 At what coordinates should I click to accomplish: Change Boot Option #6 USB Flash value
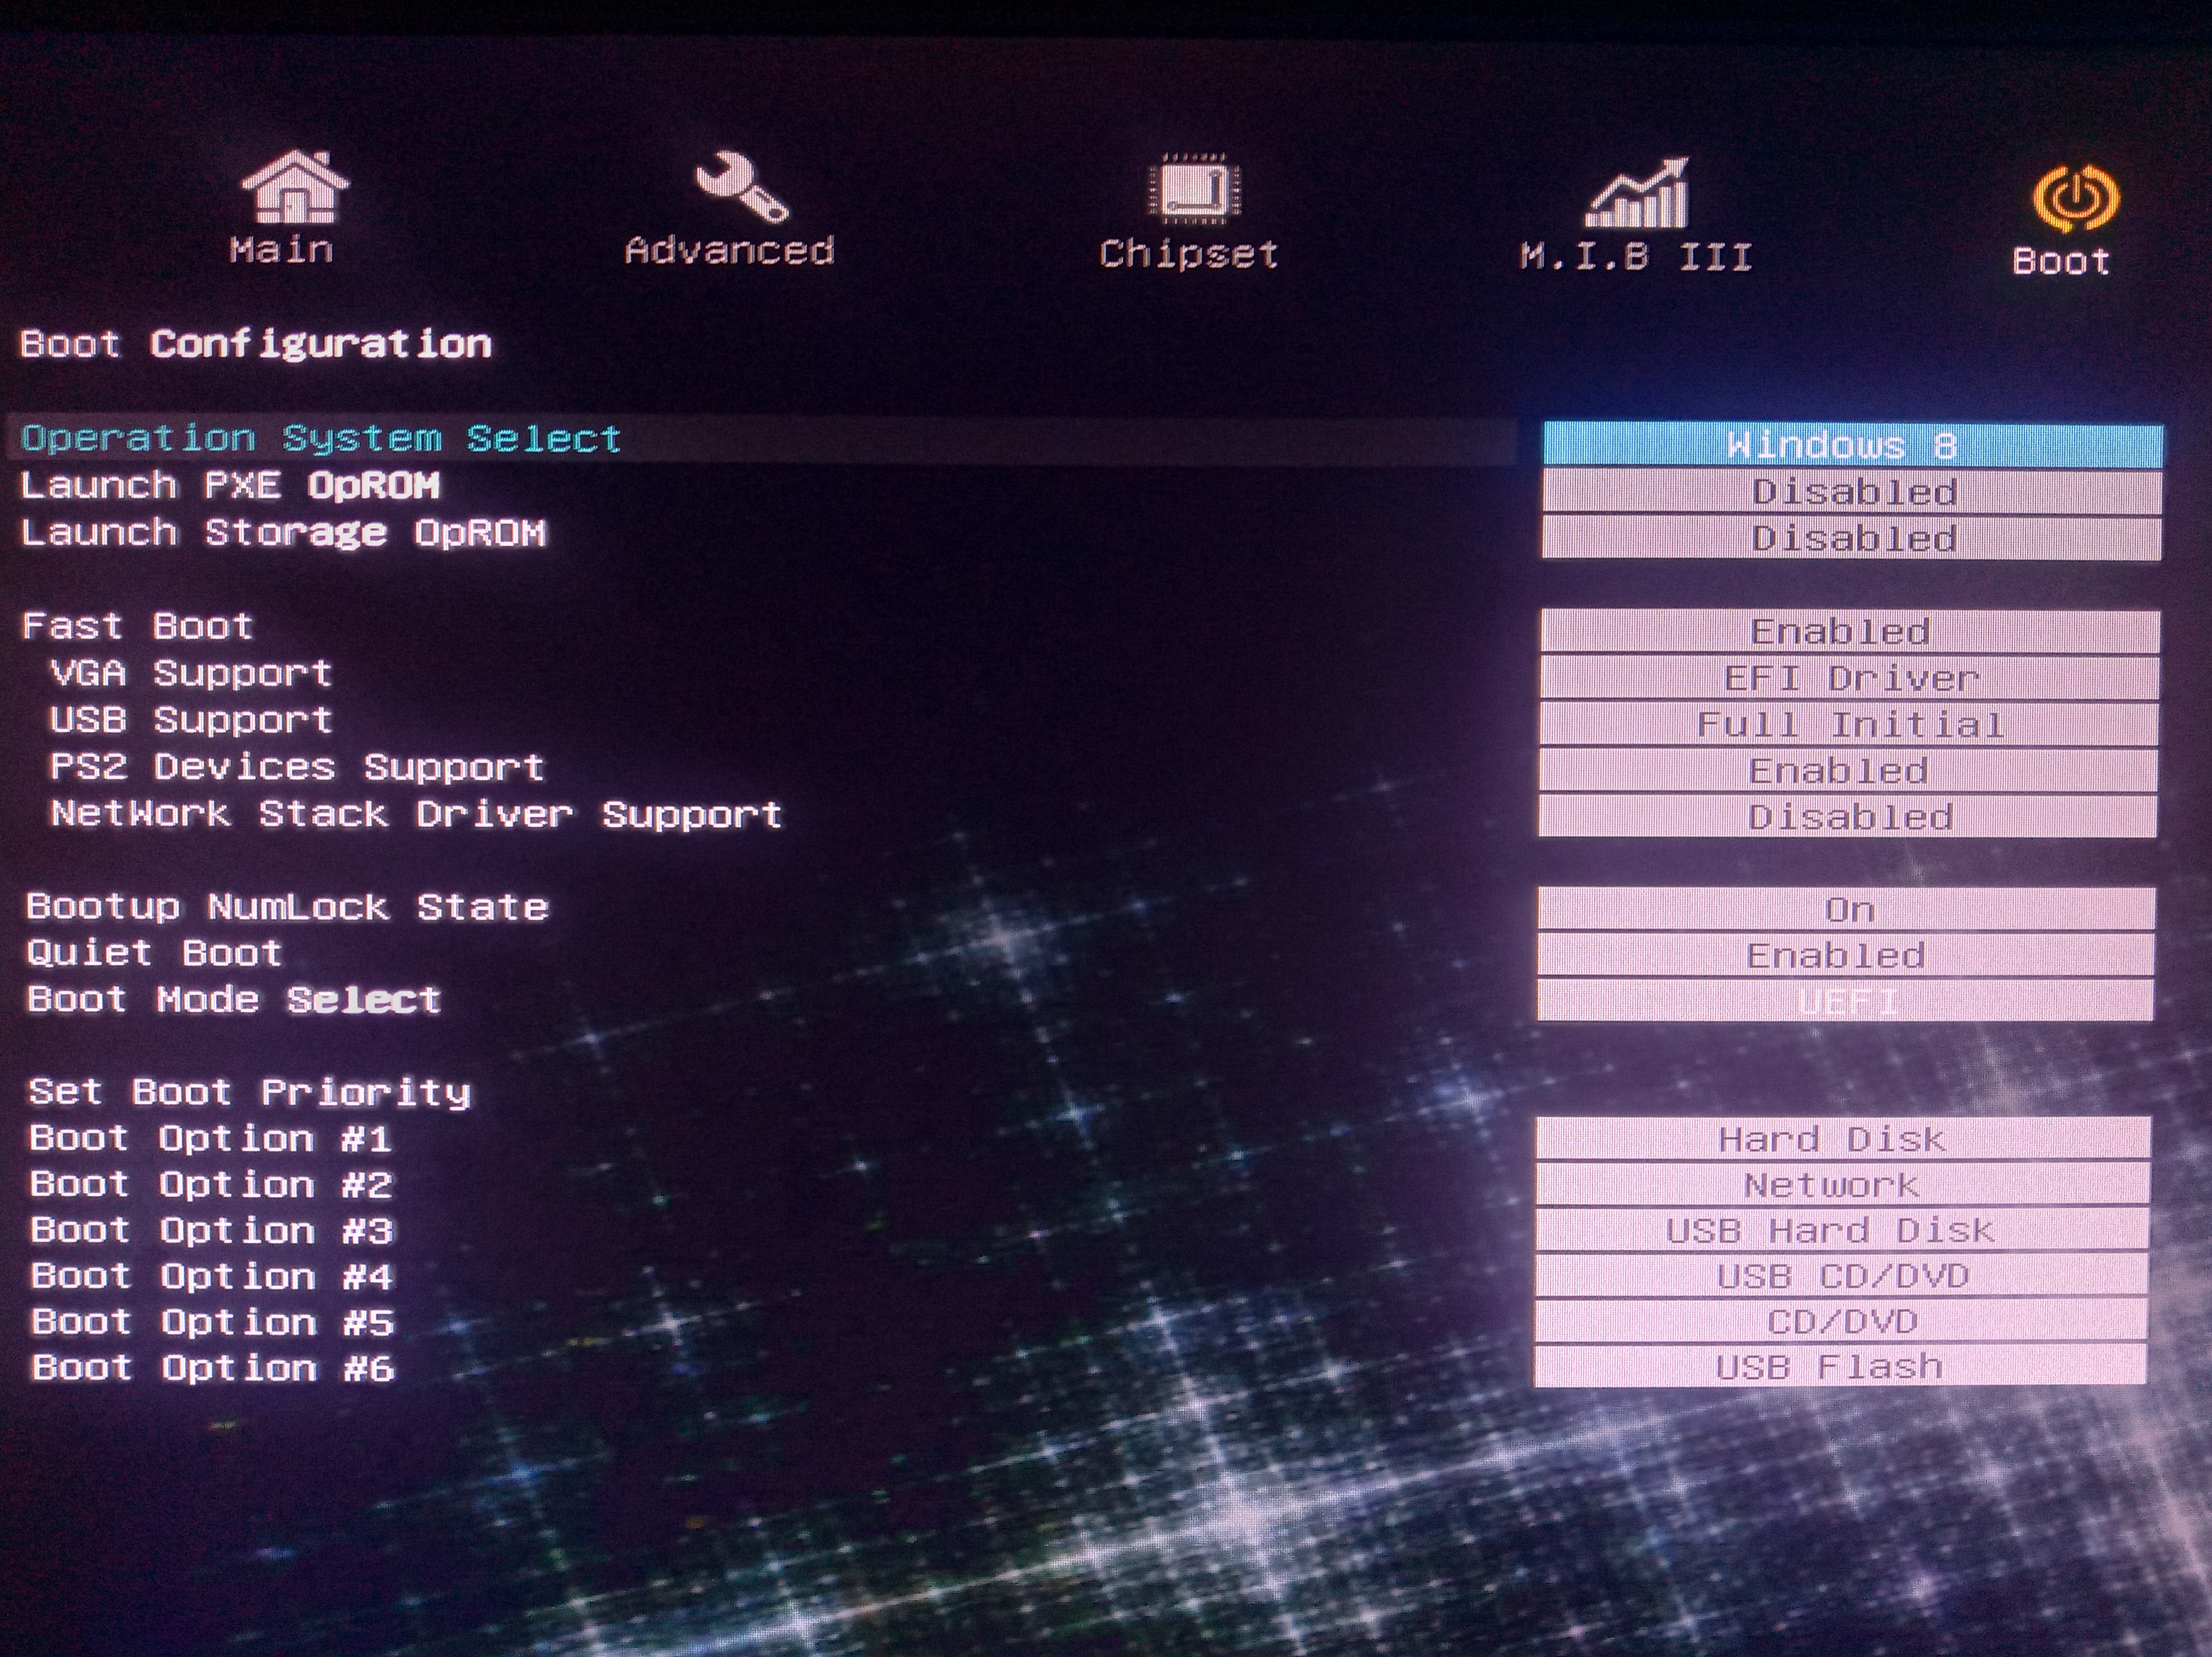point(1840,1367)
